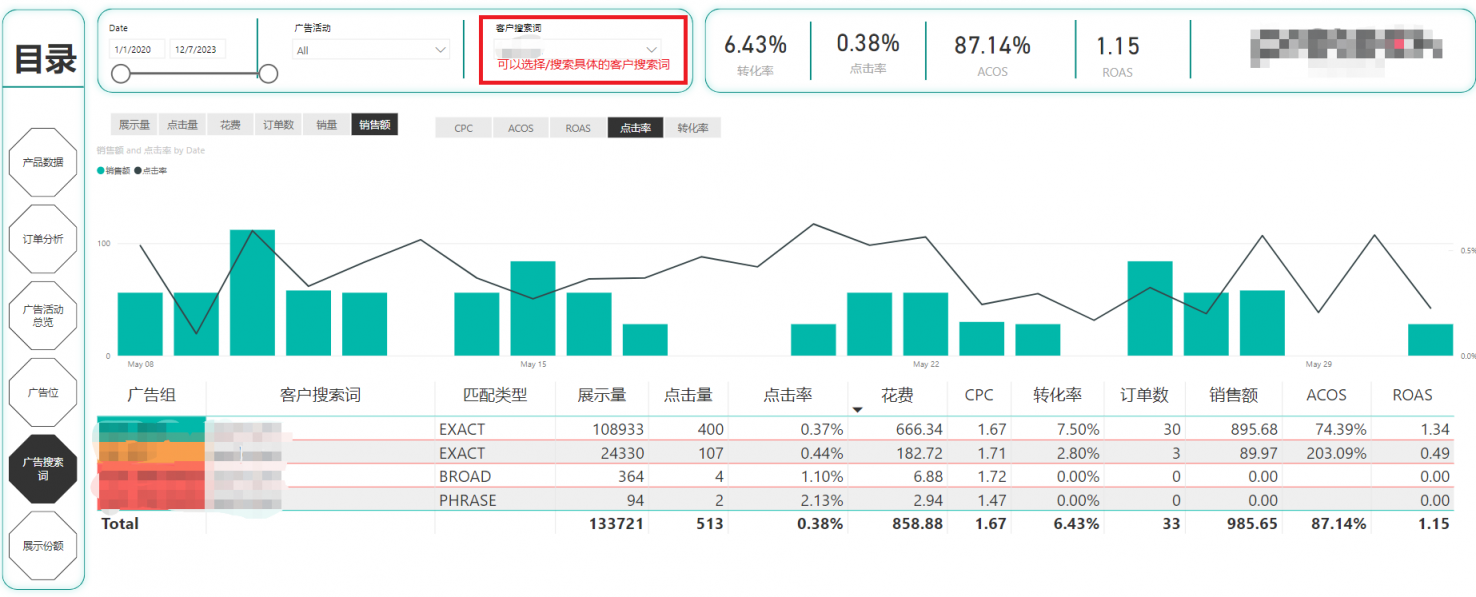Expand the 广告活动 dropdown showing All

(371, 50)
